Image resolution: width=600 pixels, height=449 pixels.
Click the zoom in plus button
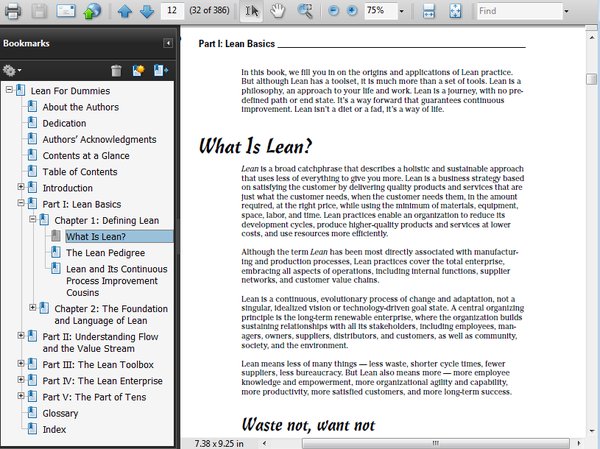click(352, 11)
